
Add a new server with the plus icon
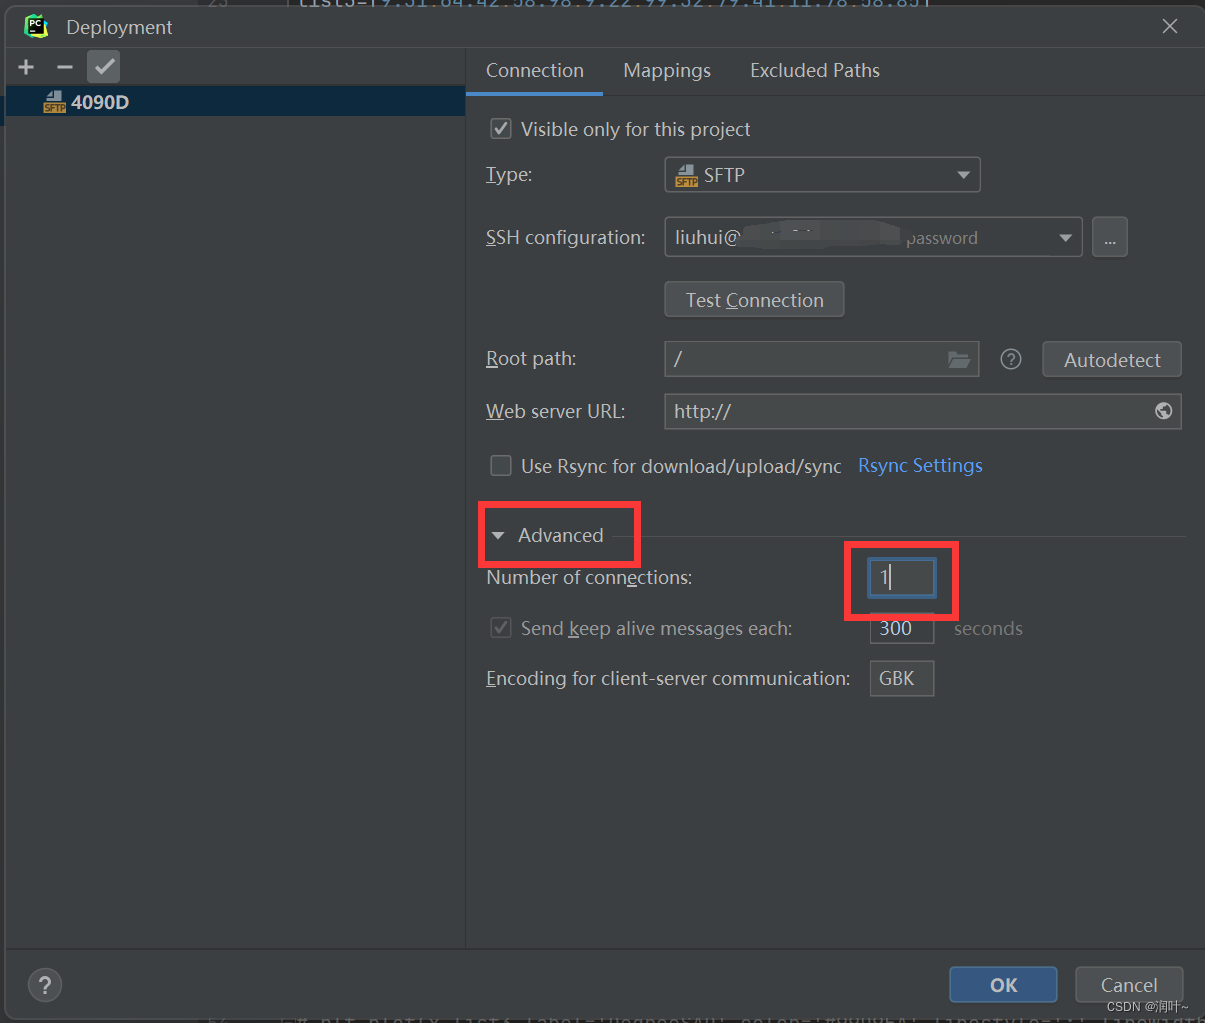(x=25, y=67)
